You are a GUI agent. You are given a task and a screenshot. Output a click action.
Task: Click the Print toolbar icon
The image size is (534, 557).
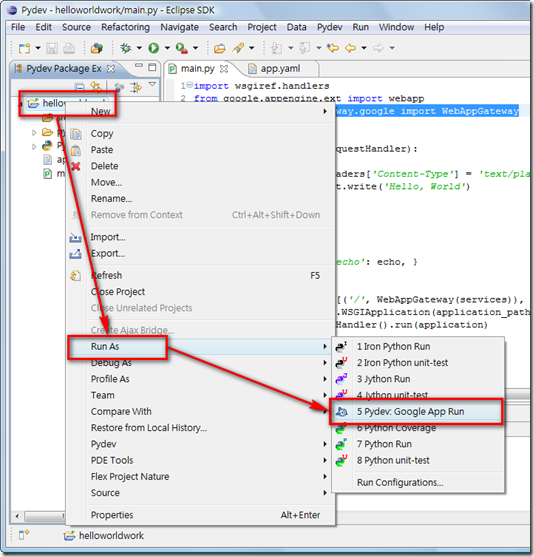(x=69, y=48)
